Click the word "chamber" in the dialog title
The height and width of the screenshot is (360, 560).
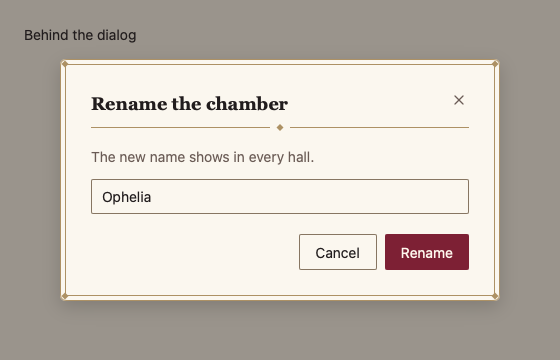(x=247, y=104)
